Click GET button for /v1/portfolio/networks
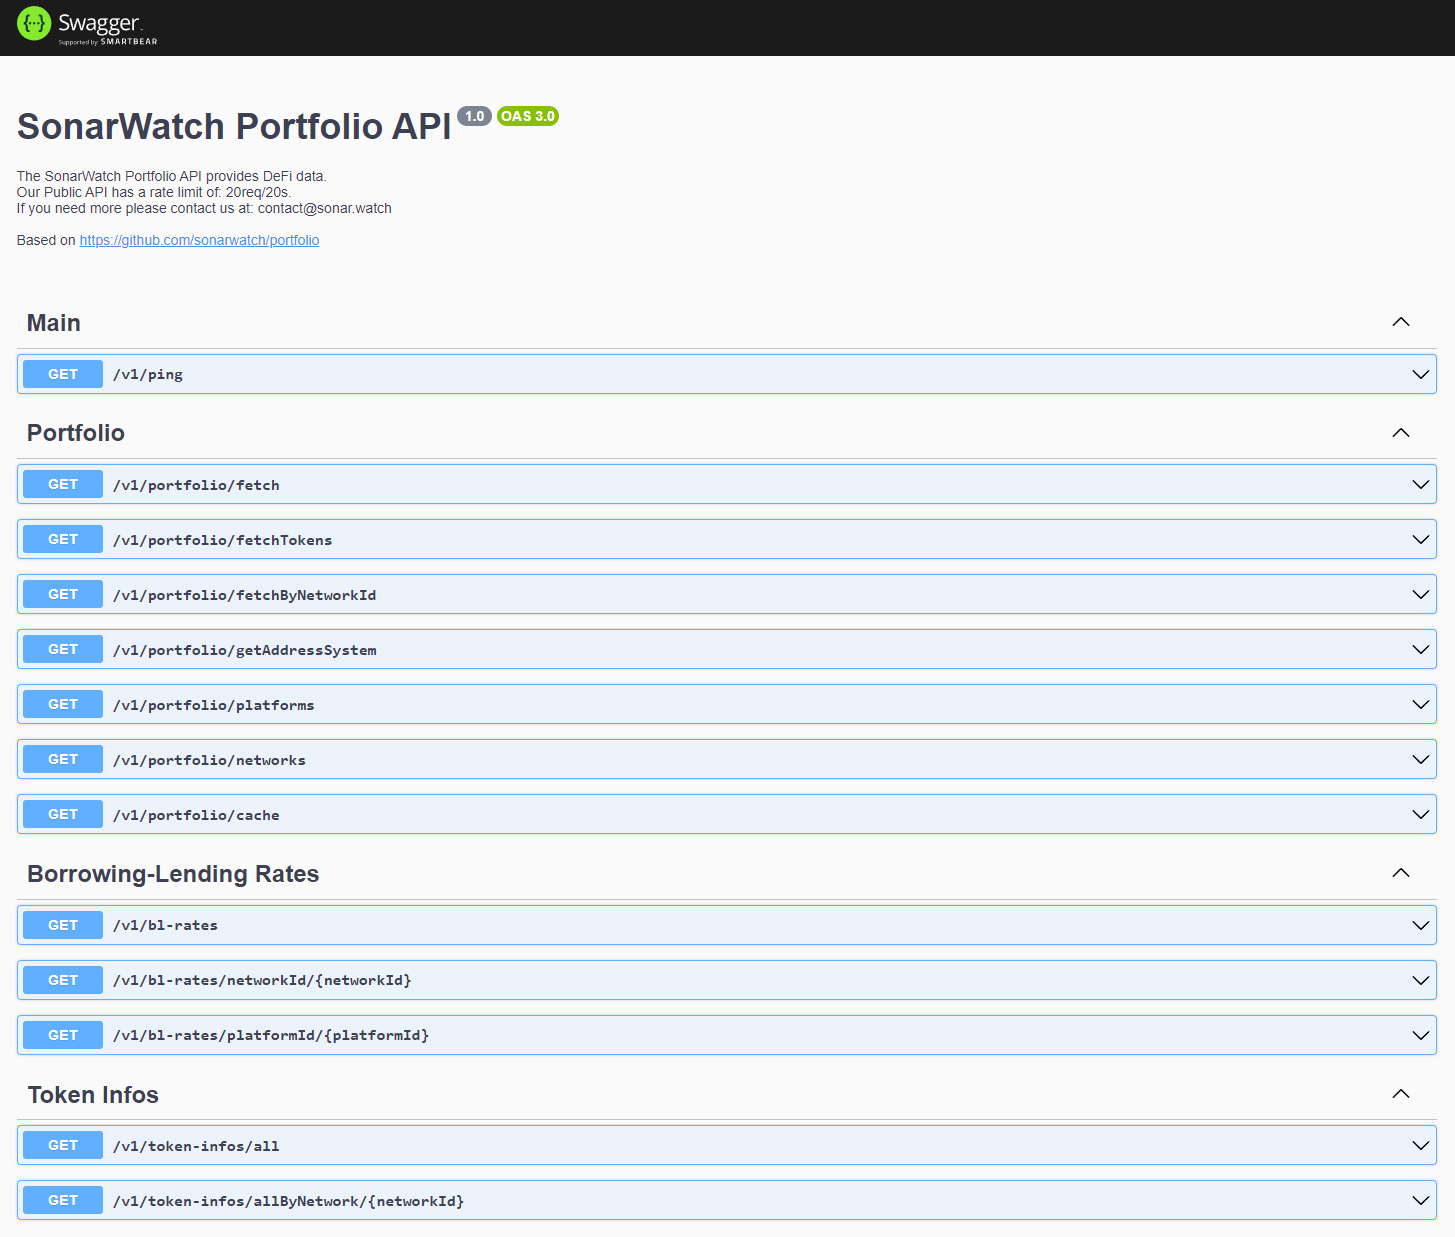1455x1237 pixels. [x=63, y=759]
